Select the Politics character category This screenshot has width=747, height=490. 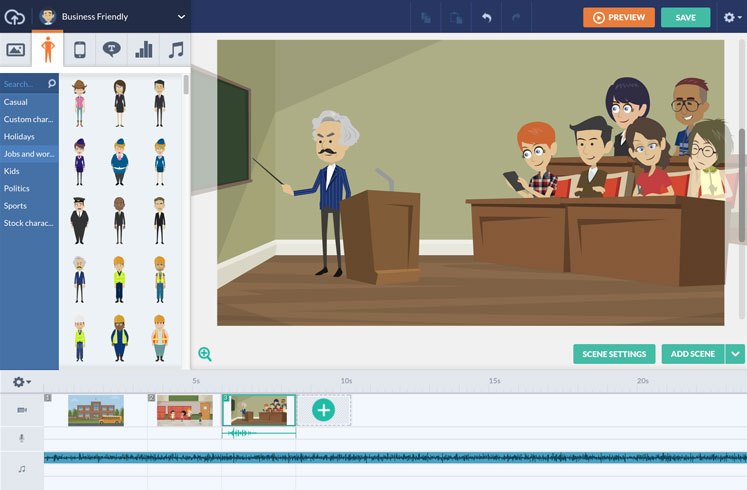17,188
